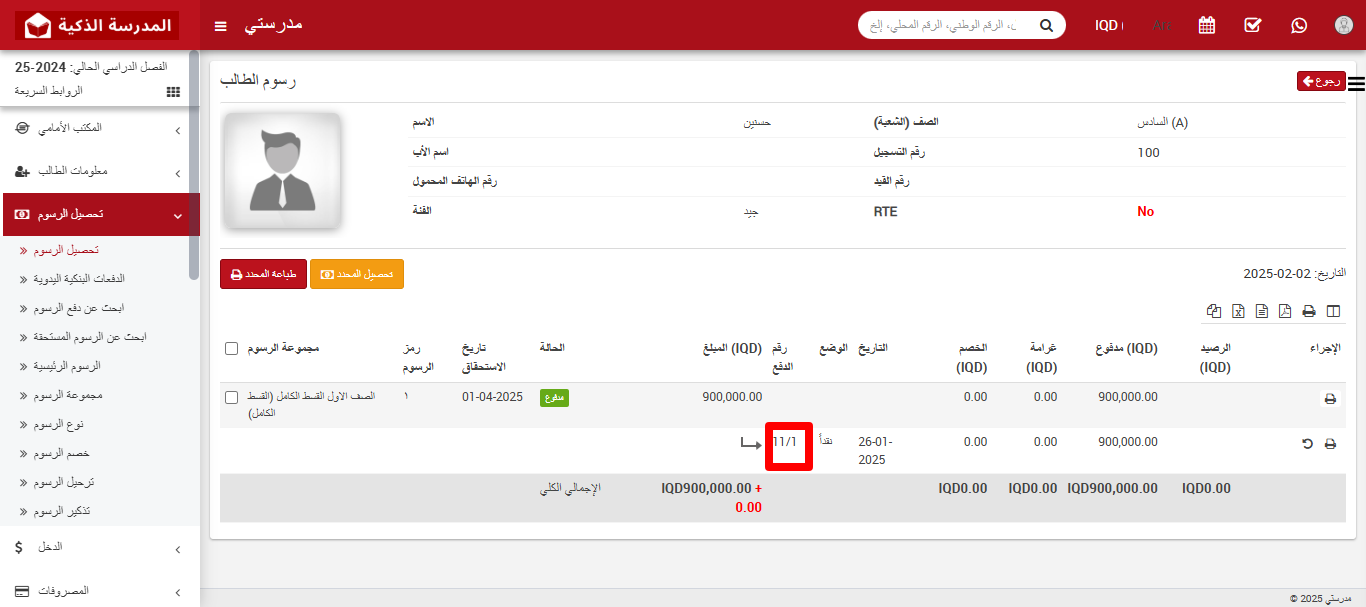Toggle sidebar with the hamburger menu icon
This screenshot has width=1366, height=607.
tap(221, 25)
